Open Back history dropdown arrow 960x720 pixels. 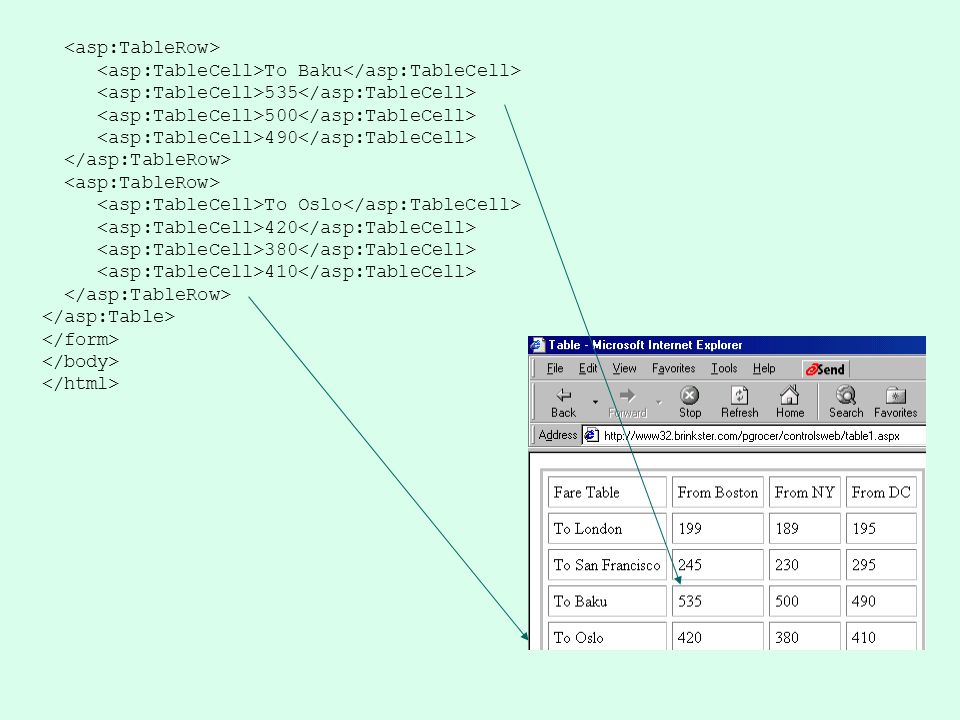tap(595, 402)
